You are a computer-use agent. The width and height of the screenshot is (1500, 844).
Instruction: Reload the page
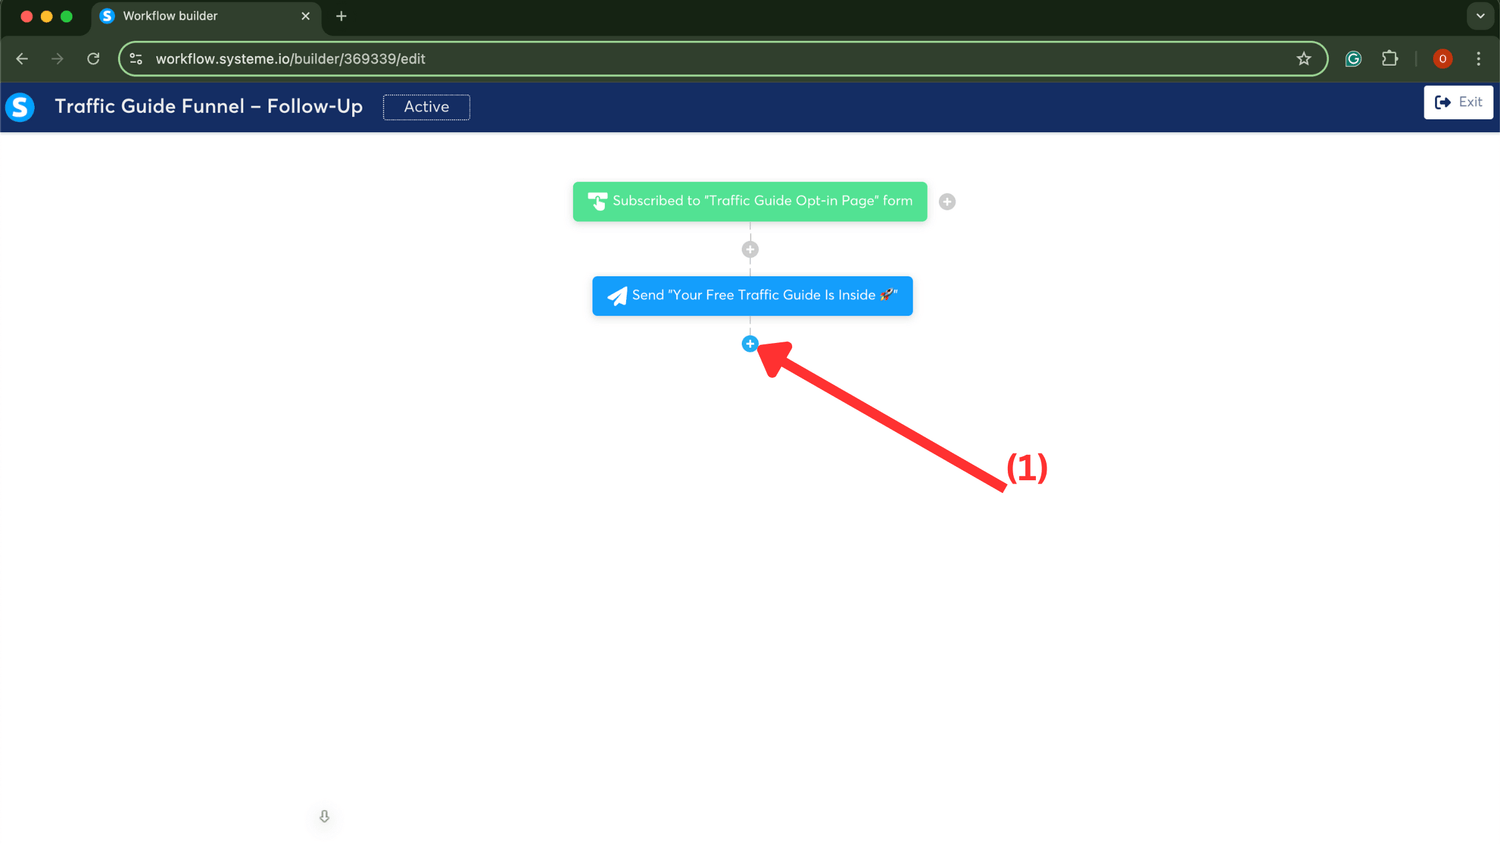coord(93,59)
